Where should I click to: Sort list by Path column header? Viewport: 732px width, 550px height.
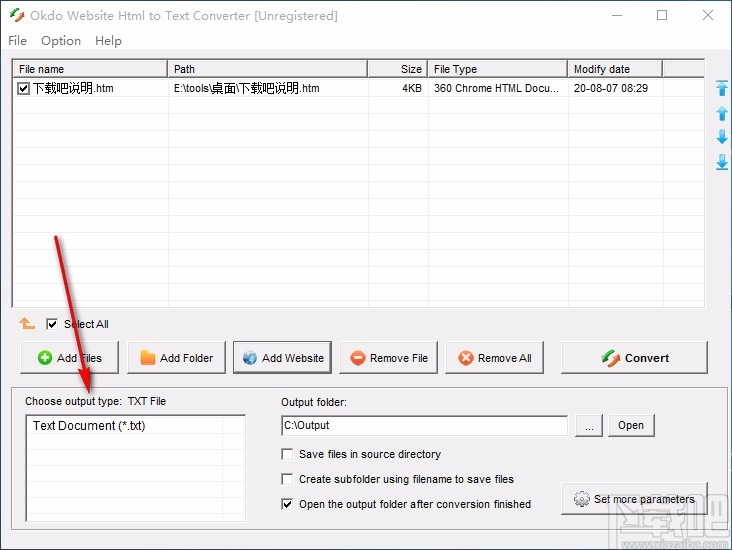tap(267, 69)
